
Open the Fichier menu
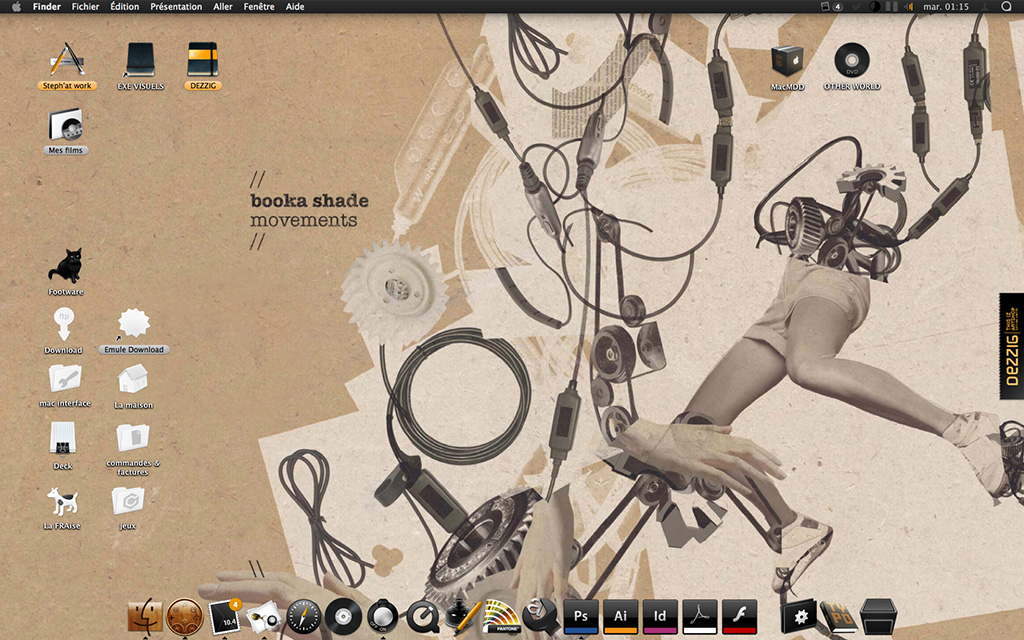coord(86,7)
